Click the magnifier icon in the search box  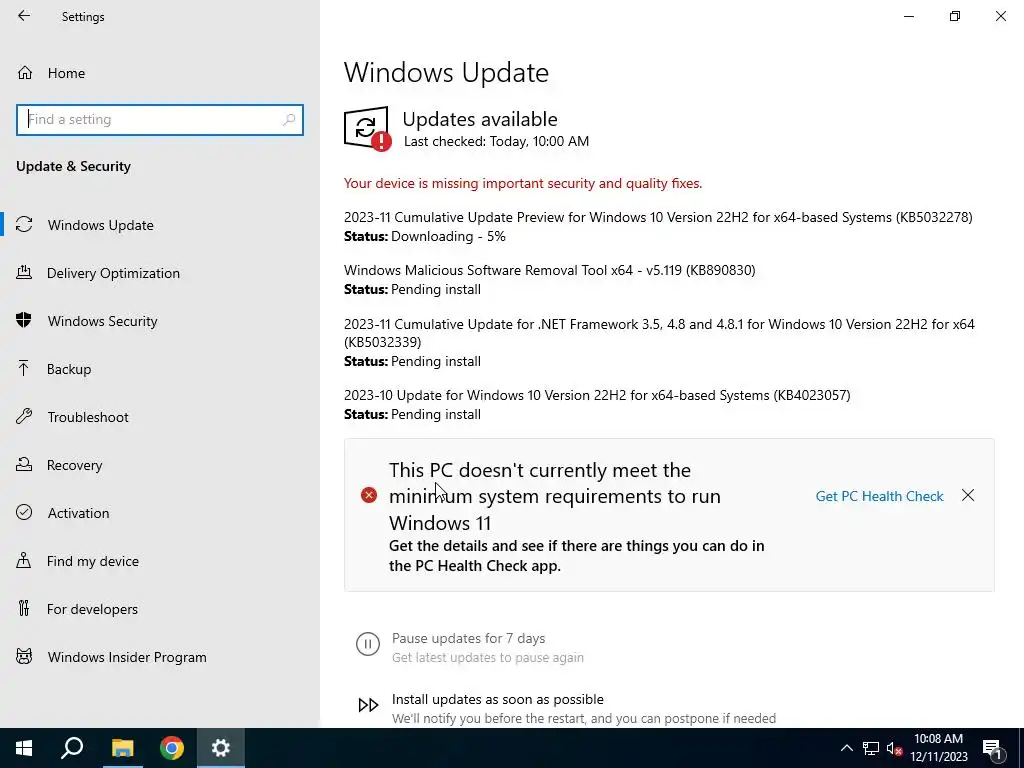pyautogui.click(x=289, y=120)
